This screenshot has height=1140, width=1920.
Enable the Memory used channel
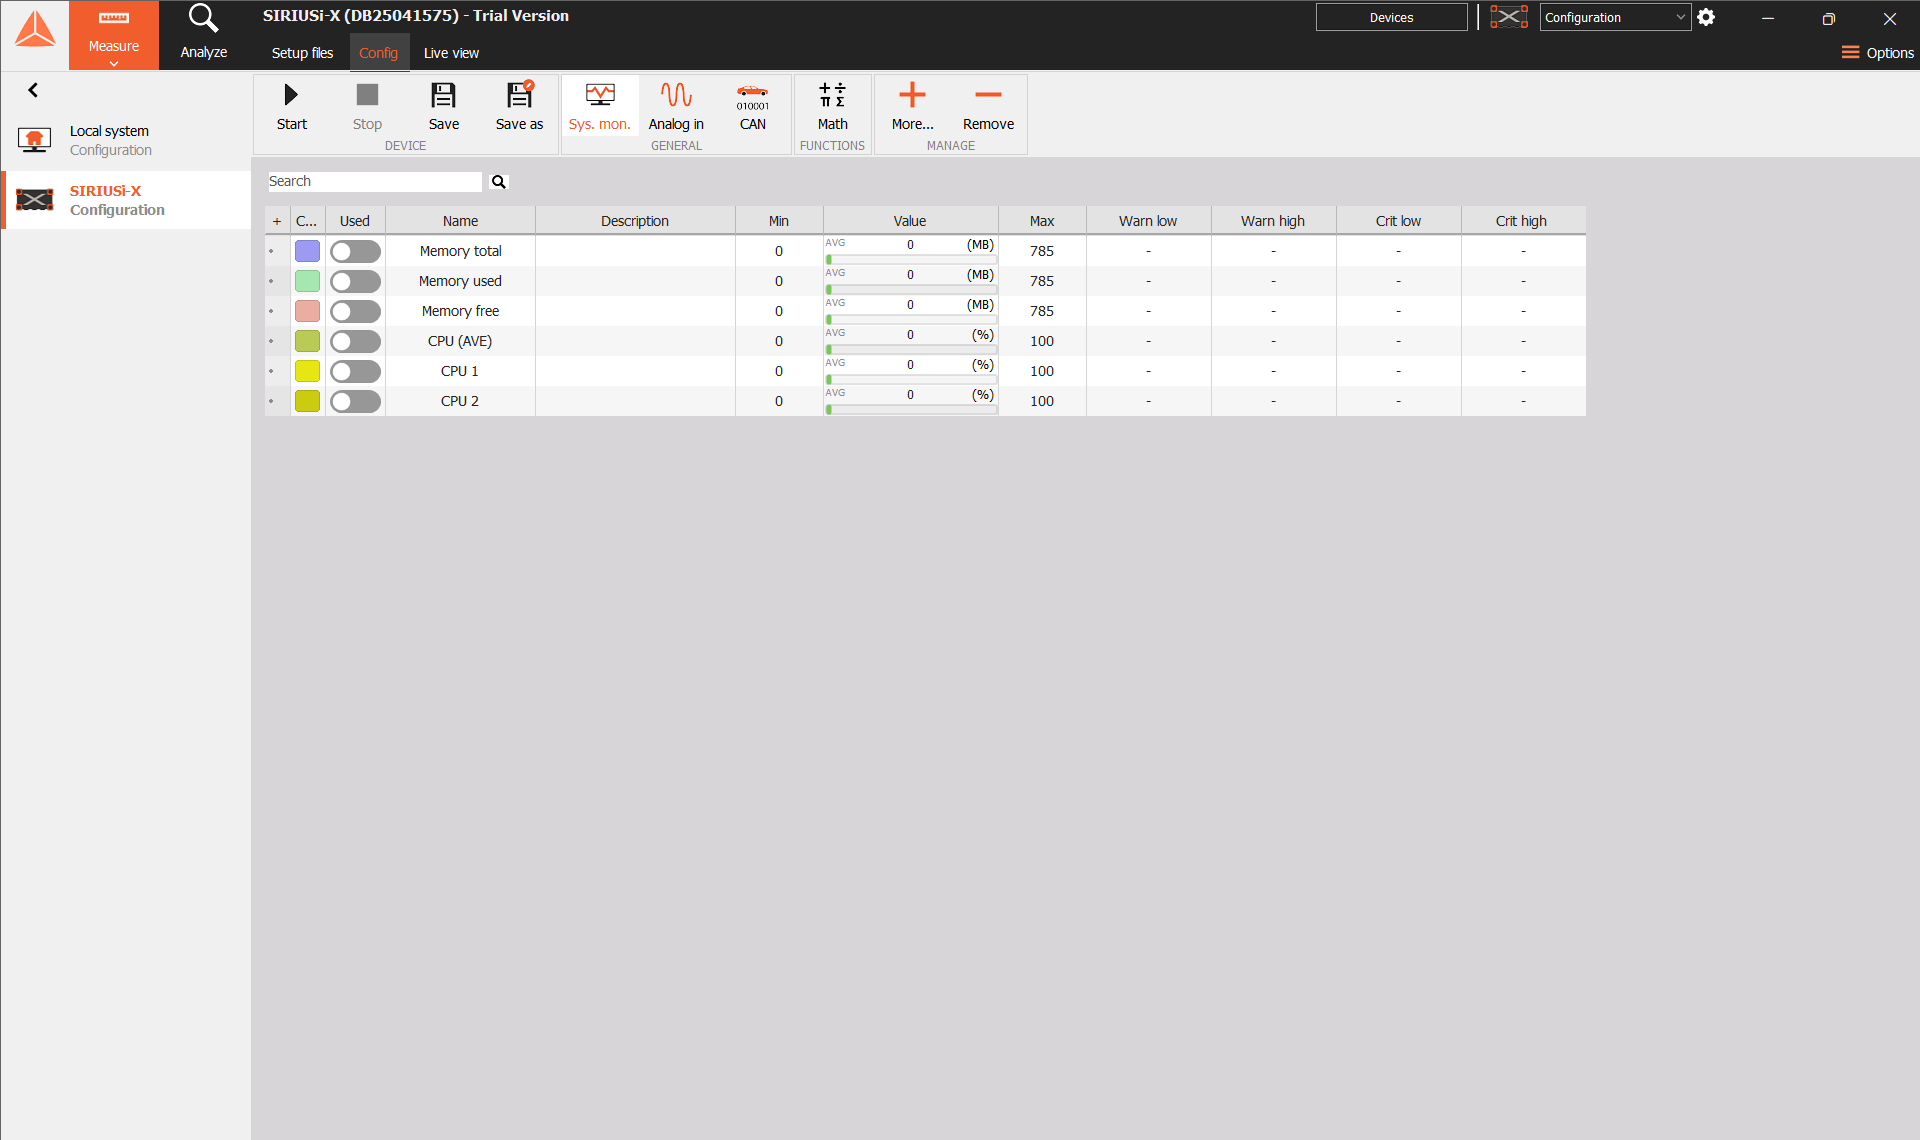pos(355,281)
